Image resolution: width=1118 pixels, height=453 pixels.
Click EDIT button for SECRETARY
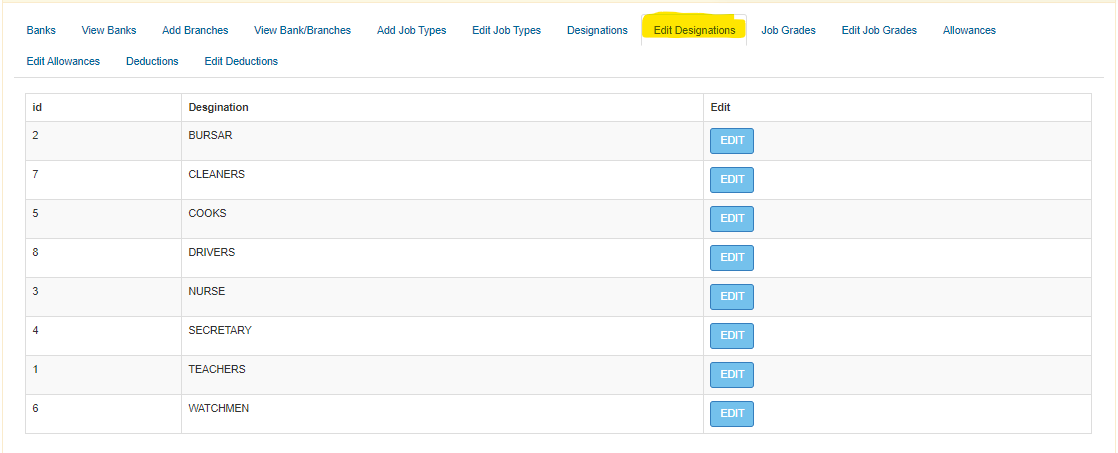(x=731, y=336)
